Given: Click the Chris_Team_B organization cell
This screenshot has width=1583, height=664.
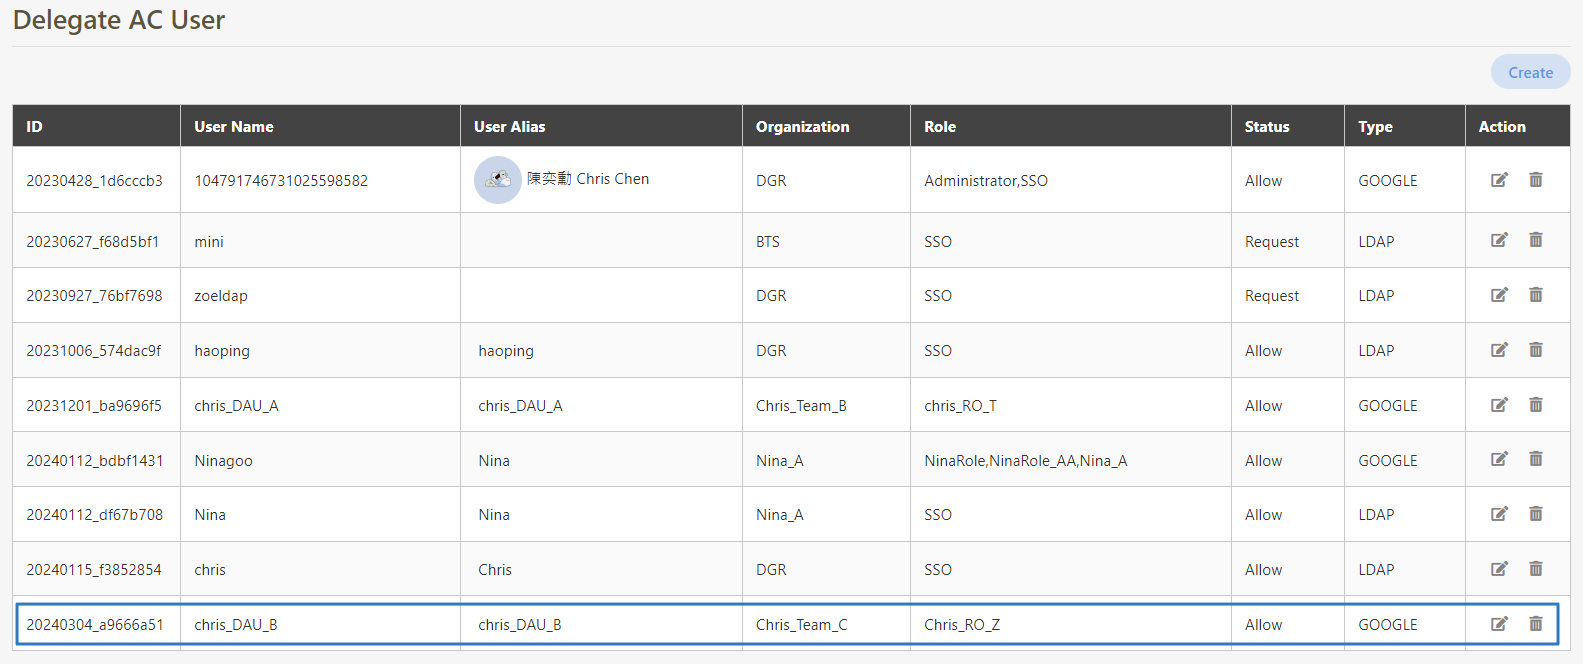Looking at the screenshot, I should [x=801, y=406].
